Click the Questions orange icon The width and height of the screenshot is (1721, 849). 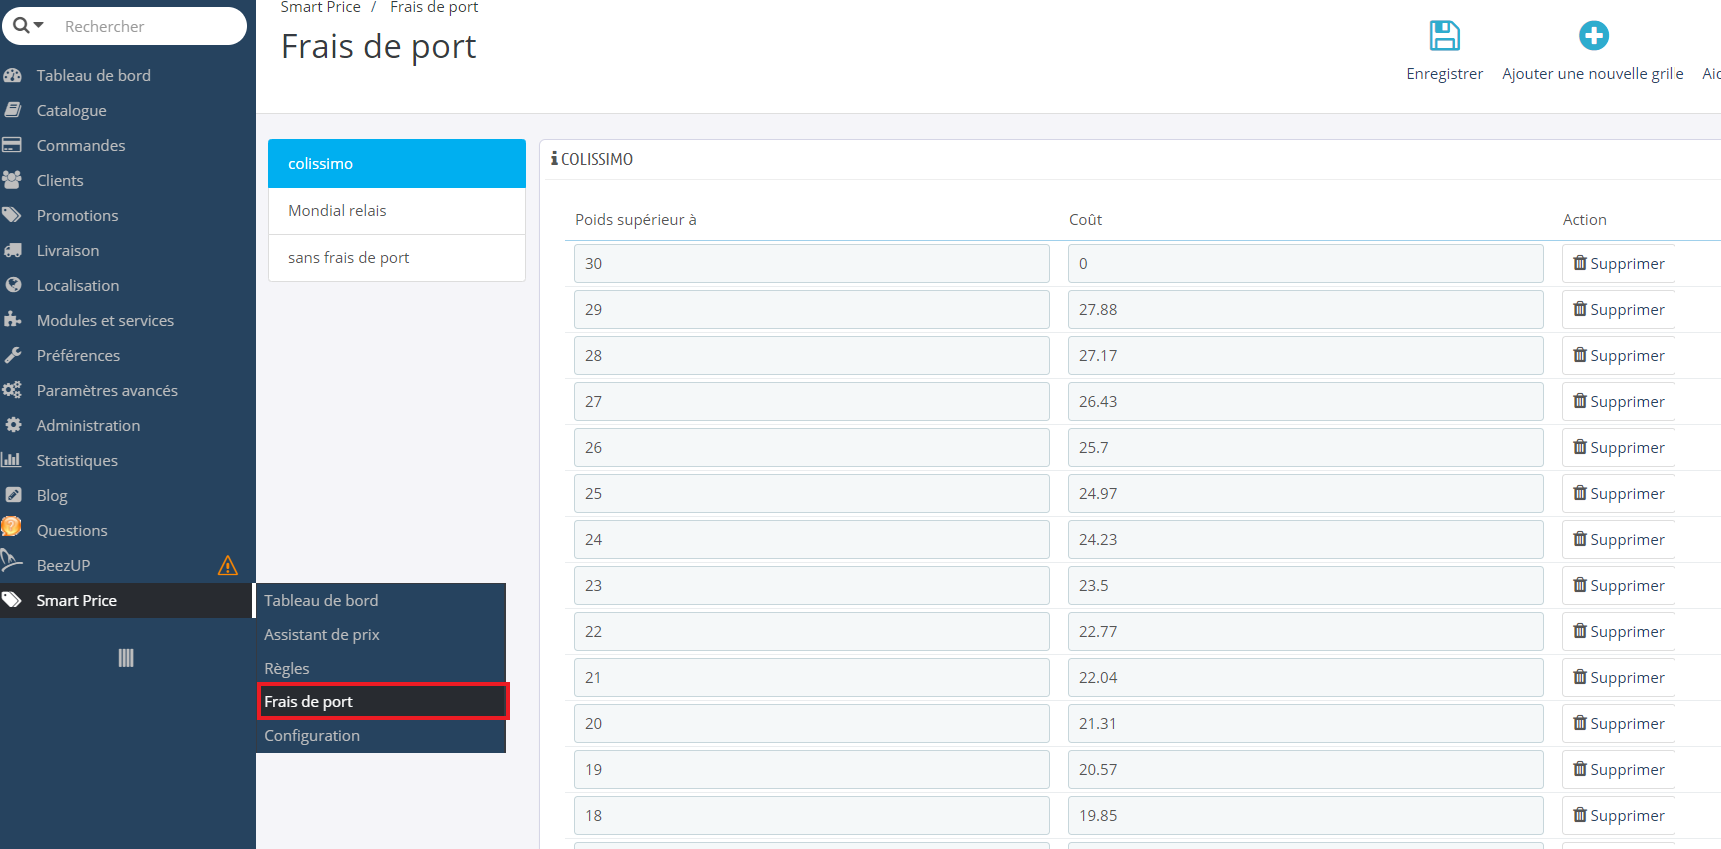[x=12, y=527]
